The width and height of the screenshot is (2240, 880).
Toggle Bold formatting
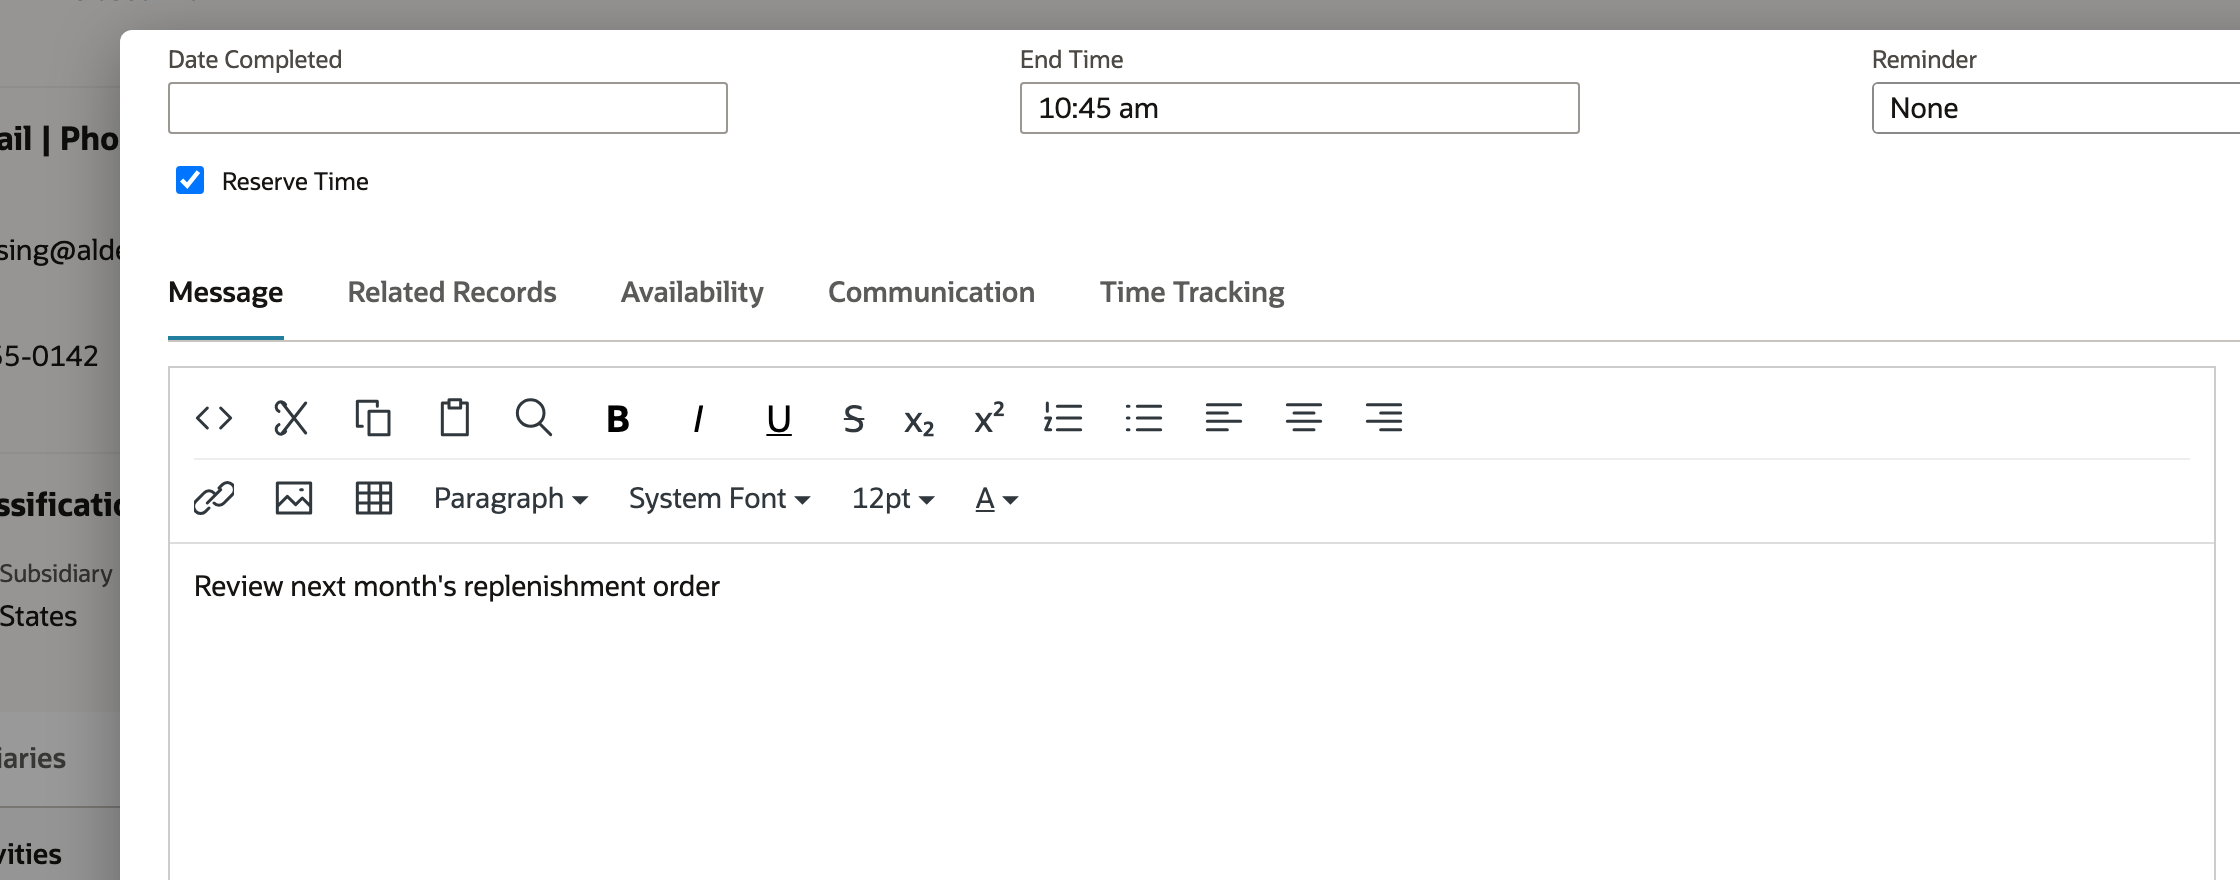(618, 419)
